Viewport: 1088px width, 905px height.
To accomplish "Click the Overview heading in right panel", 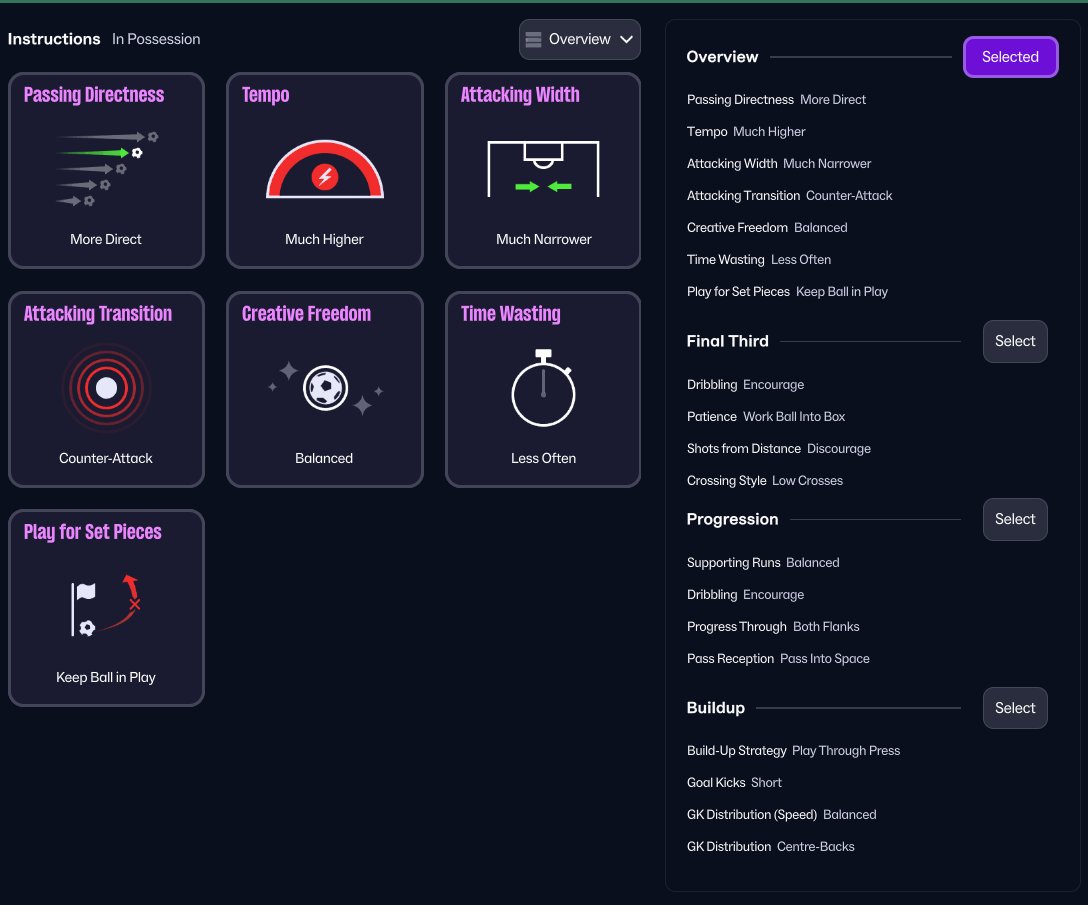I will 722,57.
